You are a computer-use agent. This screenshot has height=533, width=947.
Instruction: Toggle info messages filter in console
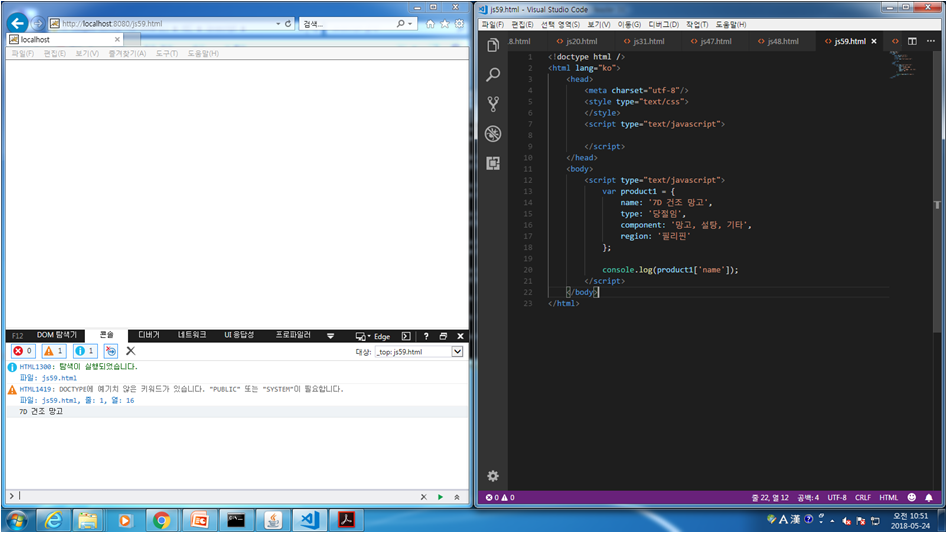(85, 351)
